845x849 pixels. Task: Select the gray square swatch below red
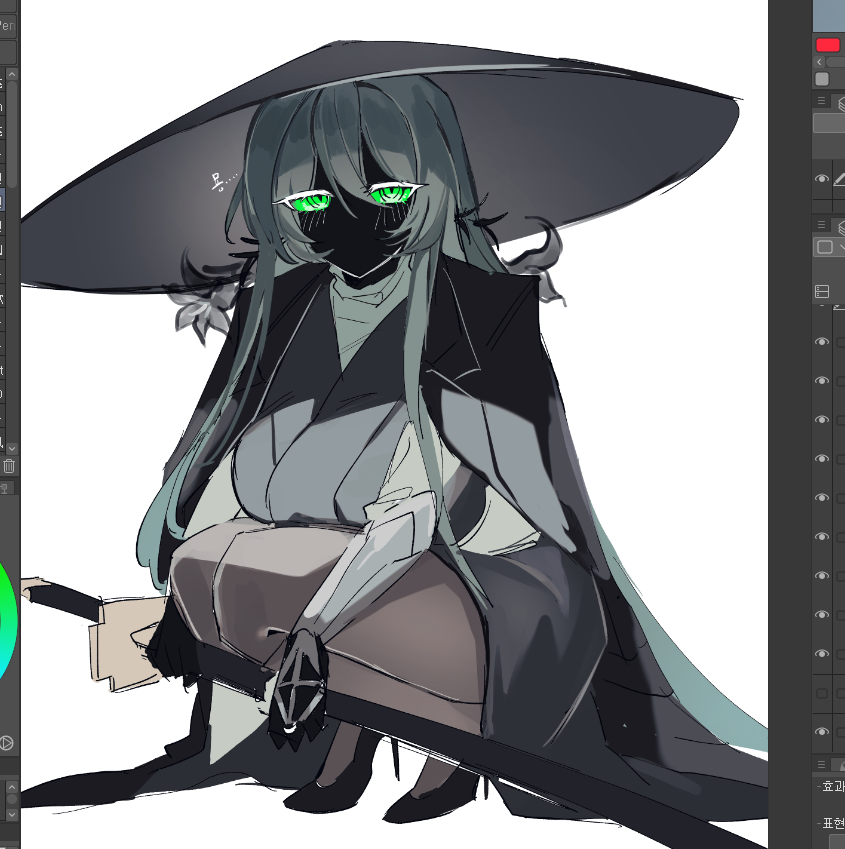[x=822, y=79]
